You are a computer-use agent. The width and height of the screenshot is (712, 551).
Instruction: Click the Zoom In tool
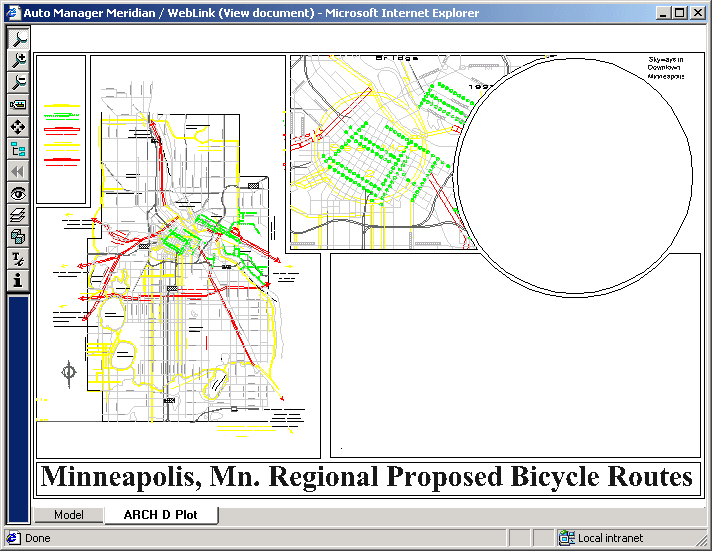(18, 60)
